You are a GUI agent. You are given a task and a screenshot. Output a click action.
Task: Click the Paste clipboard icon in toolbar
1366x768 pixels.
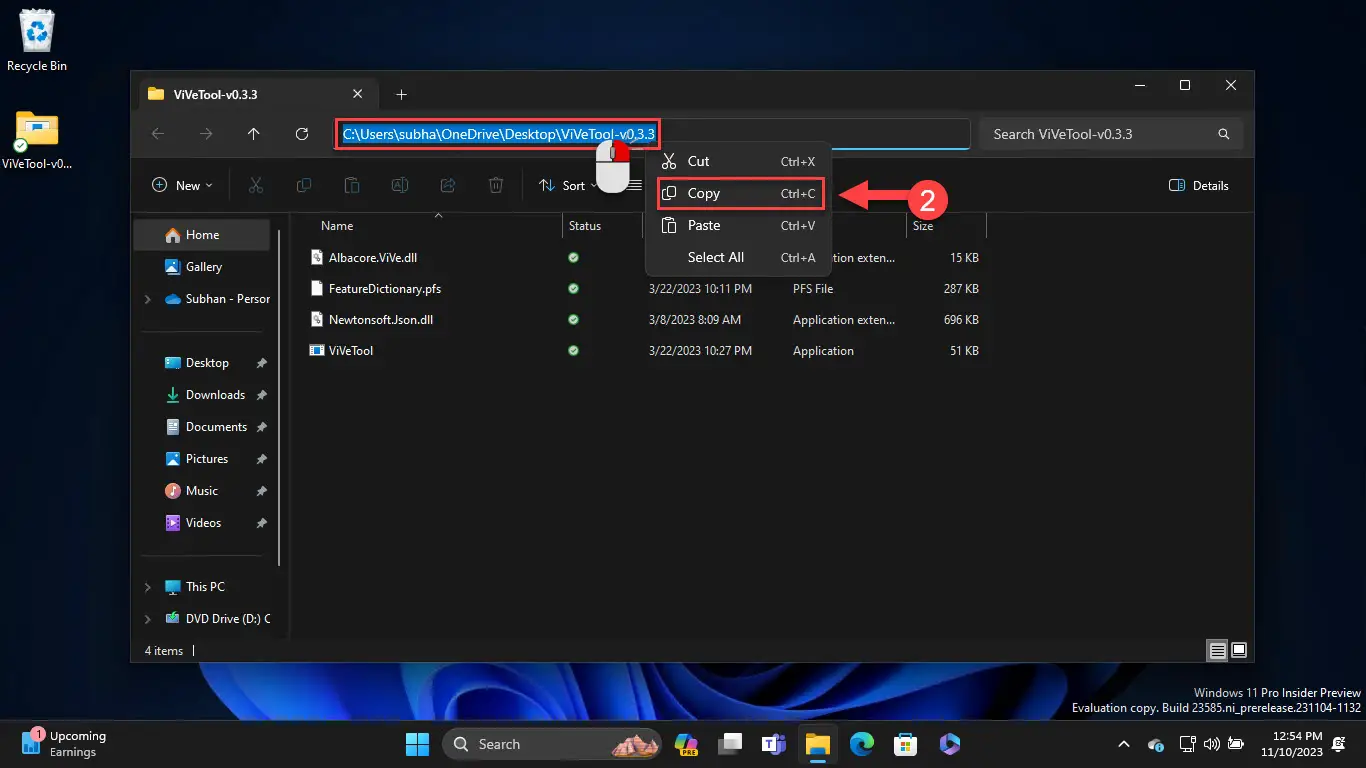(352, 185)
